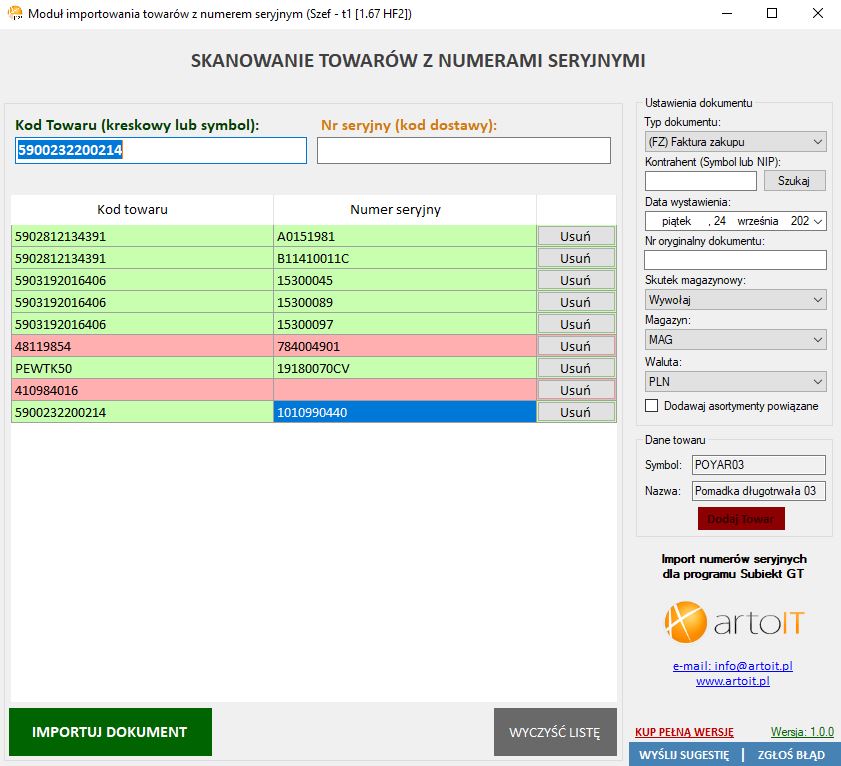The width and height of the screenshot is (841, 766).
Task: Click ZGŁOŚ BŁĄD in bottom bar
Action: pyautogui.click(x=791, y=755)
